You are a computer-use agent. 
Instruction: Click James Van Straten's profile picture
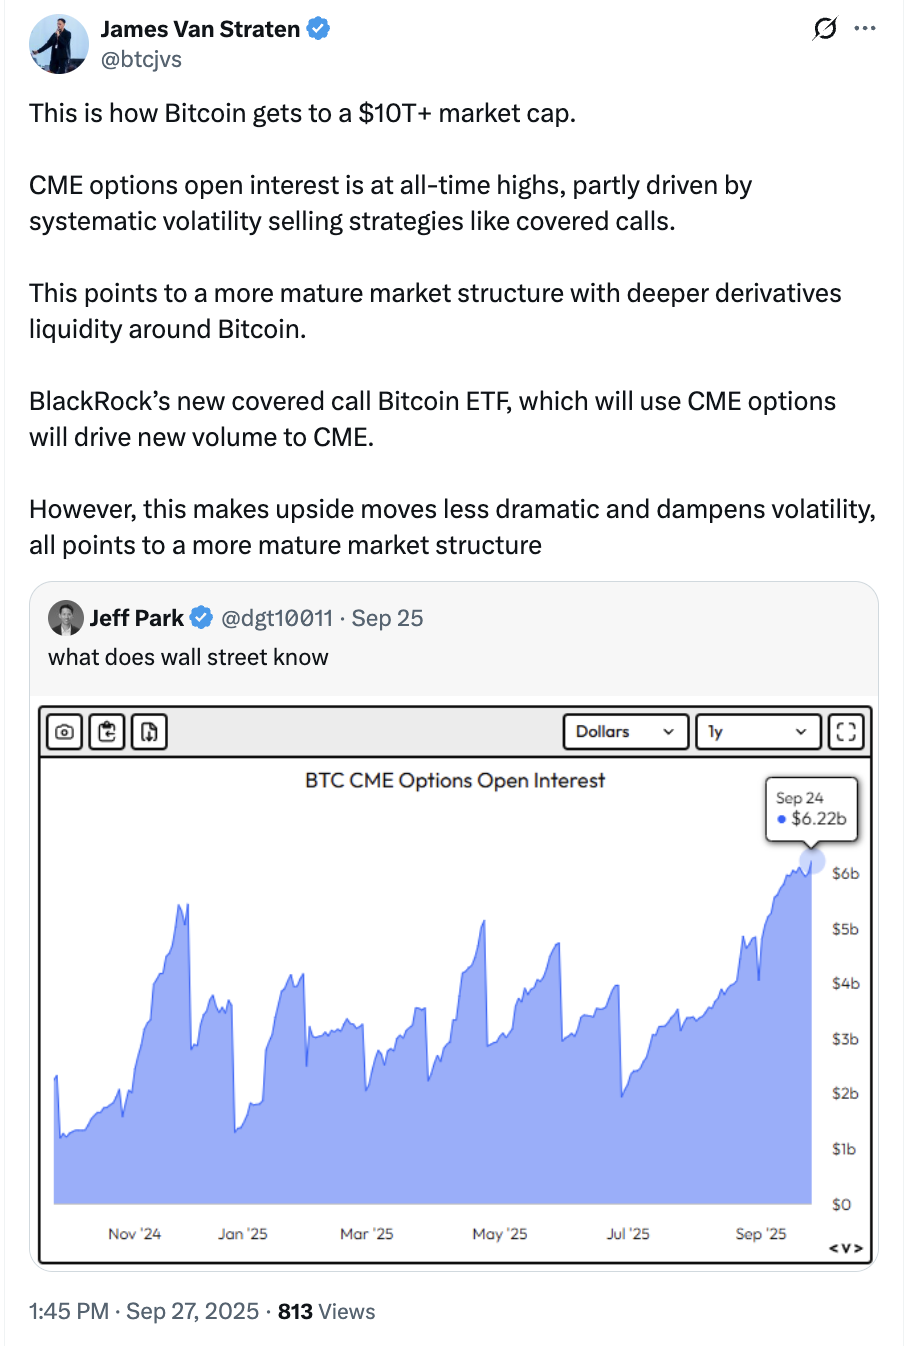[59, 45]
